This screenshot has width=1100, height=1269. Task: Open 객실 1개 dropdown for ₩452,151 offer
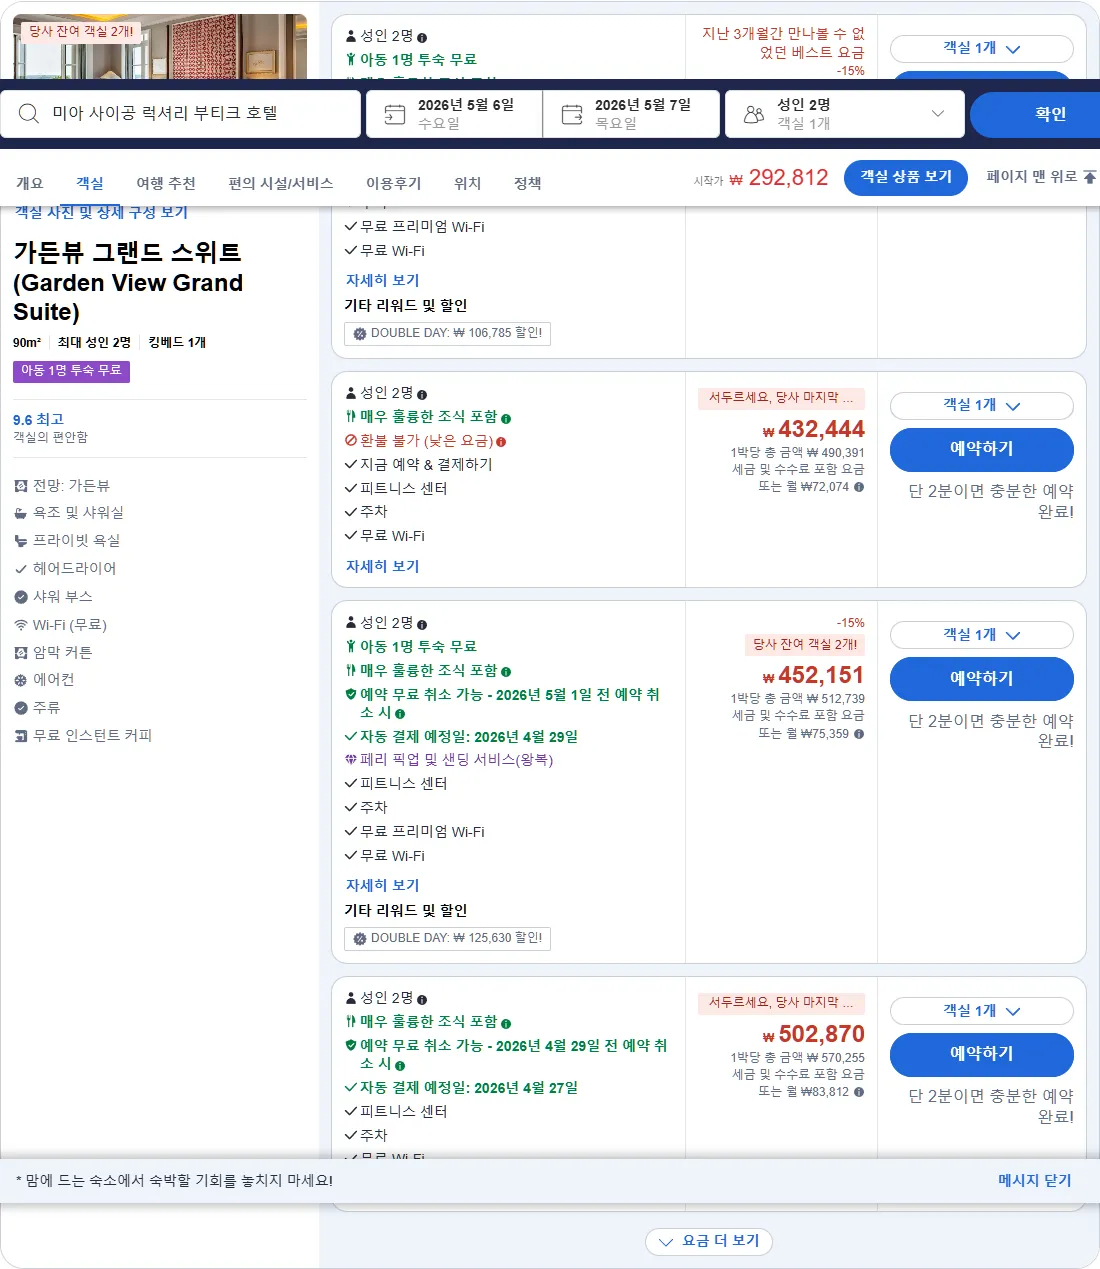981,635
